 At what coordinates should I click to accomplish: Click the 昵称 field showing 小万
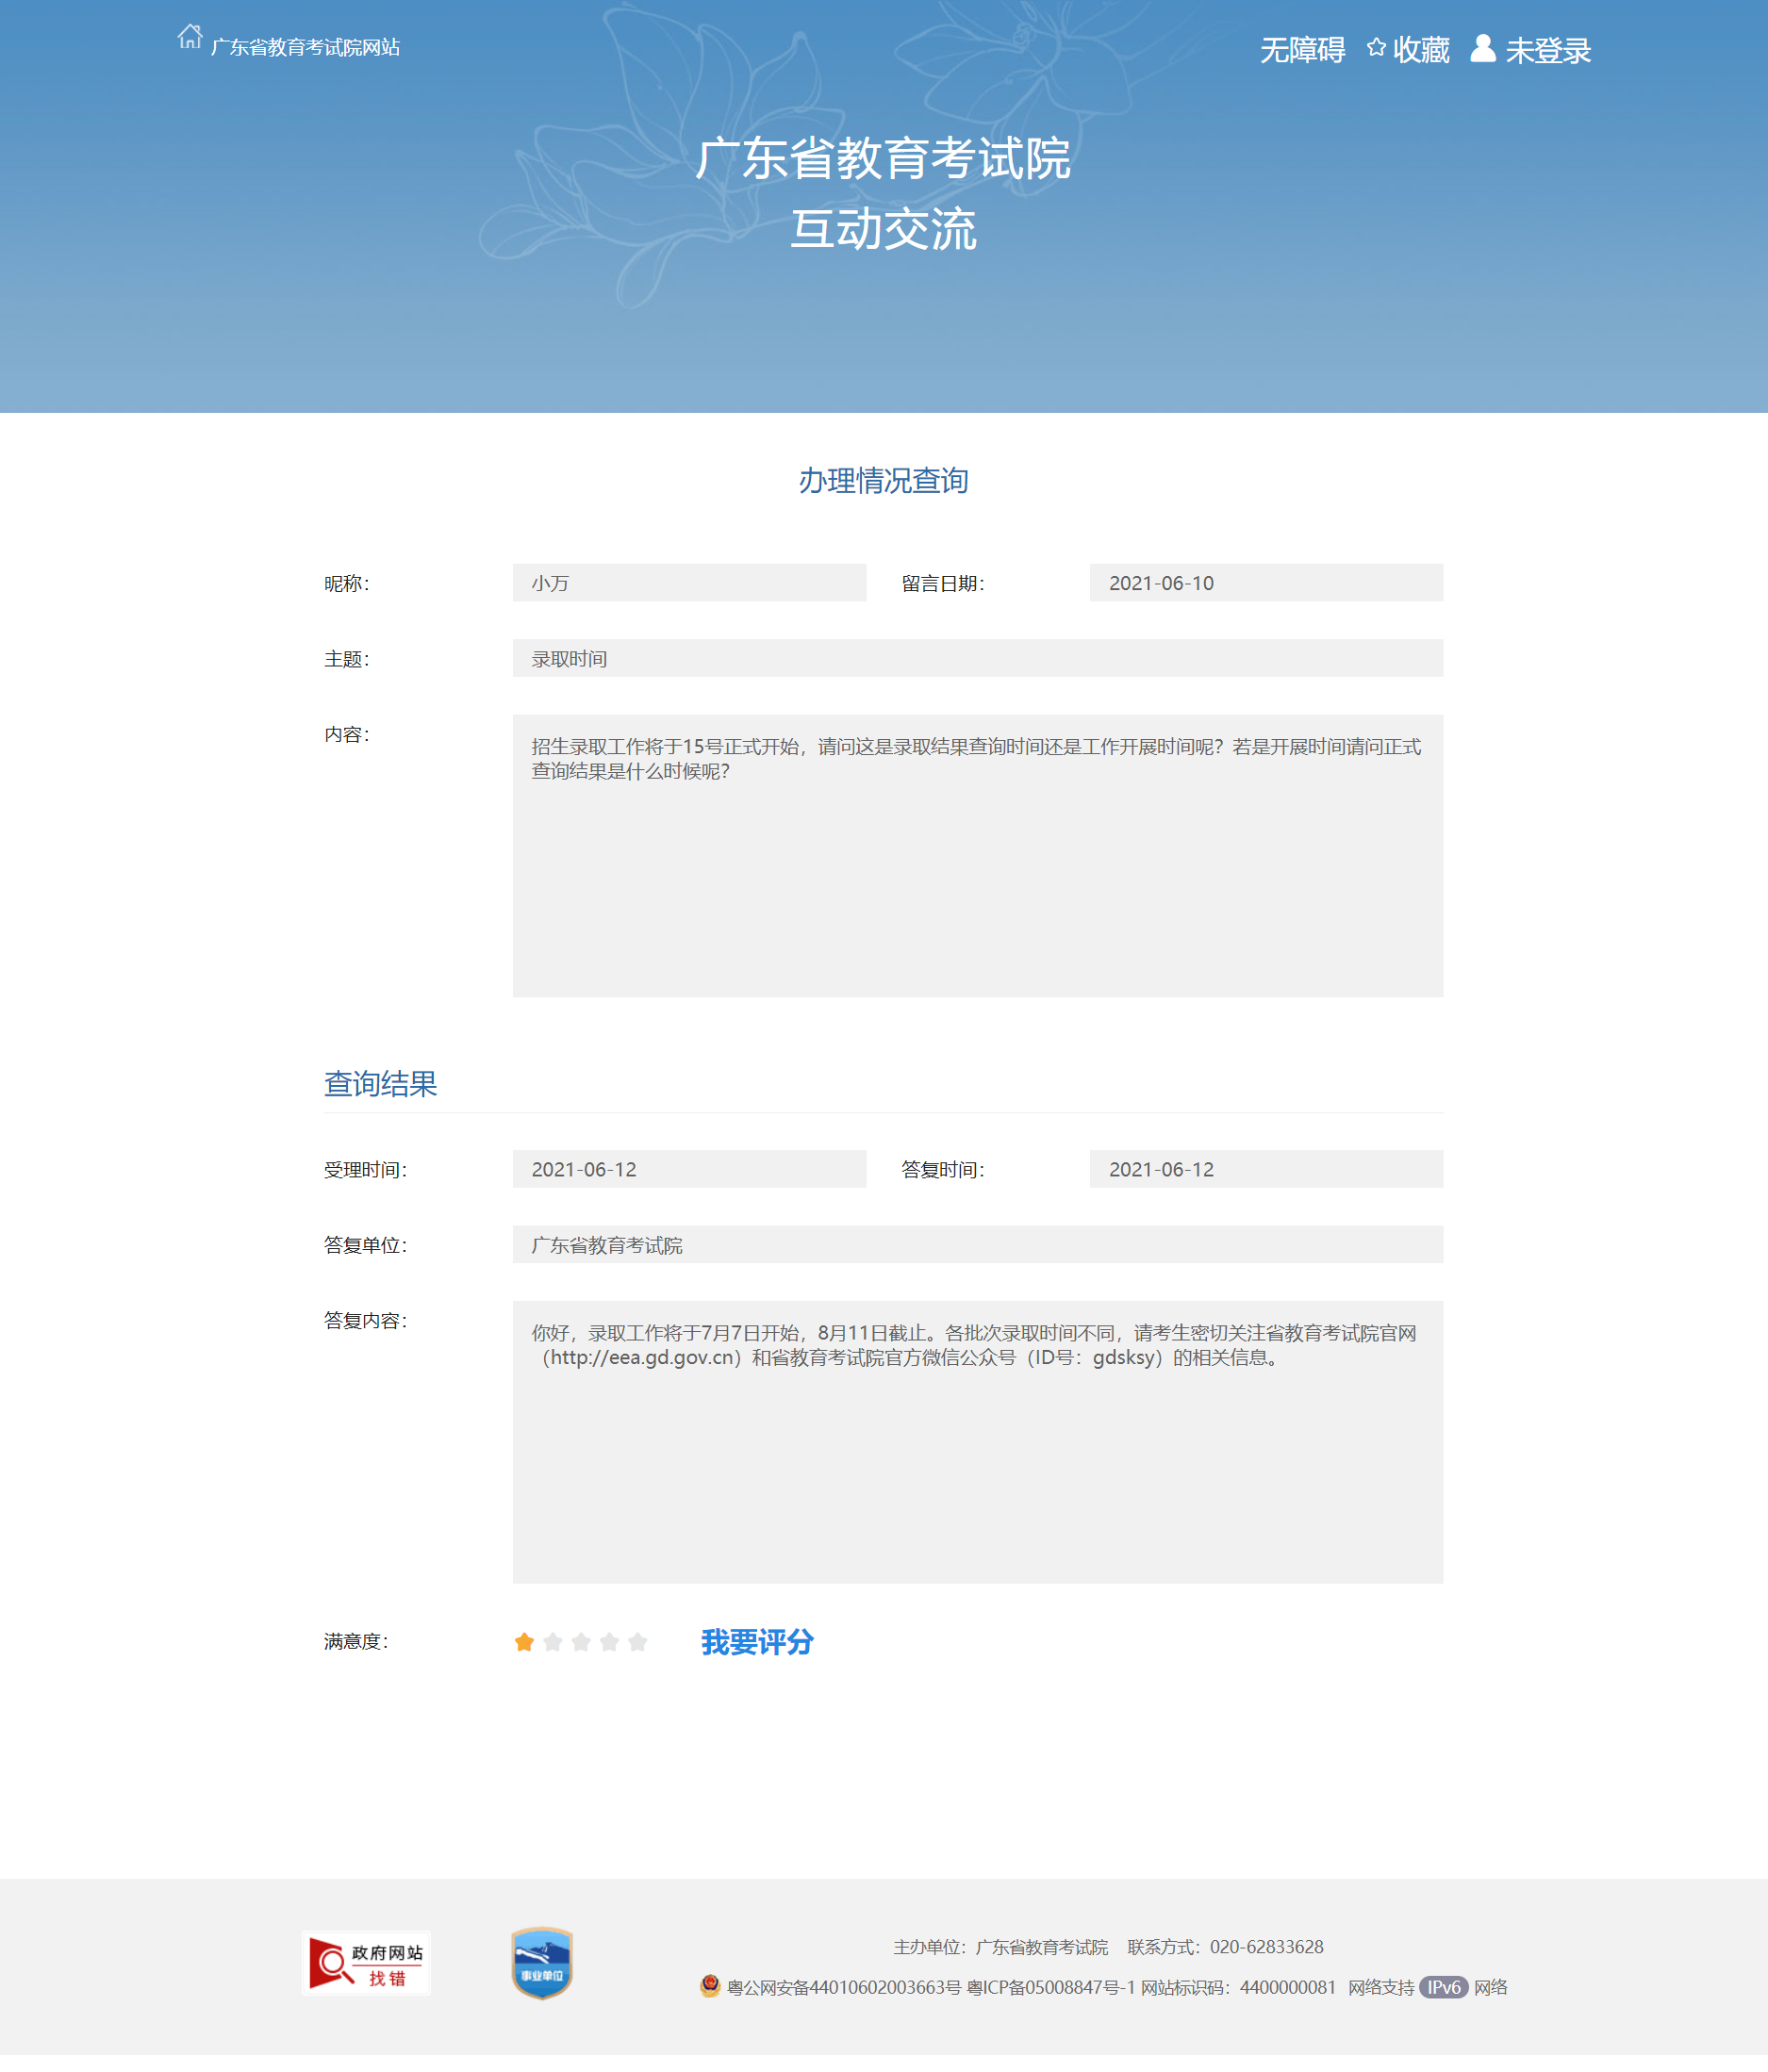click(x=689, y=583)
